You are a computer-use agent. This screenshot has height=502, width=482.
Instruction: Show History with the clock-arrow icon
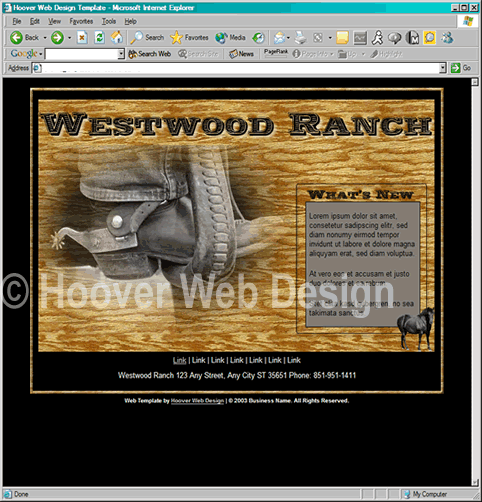click(258, 38)
